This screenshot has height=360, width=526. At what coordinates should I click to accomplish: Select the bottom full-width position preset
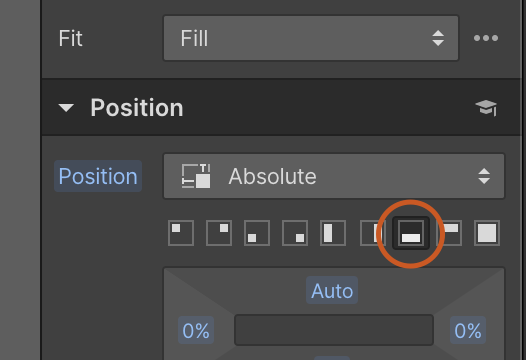click(411, 233)
